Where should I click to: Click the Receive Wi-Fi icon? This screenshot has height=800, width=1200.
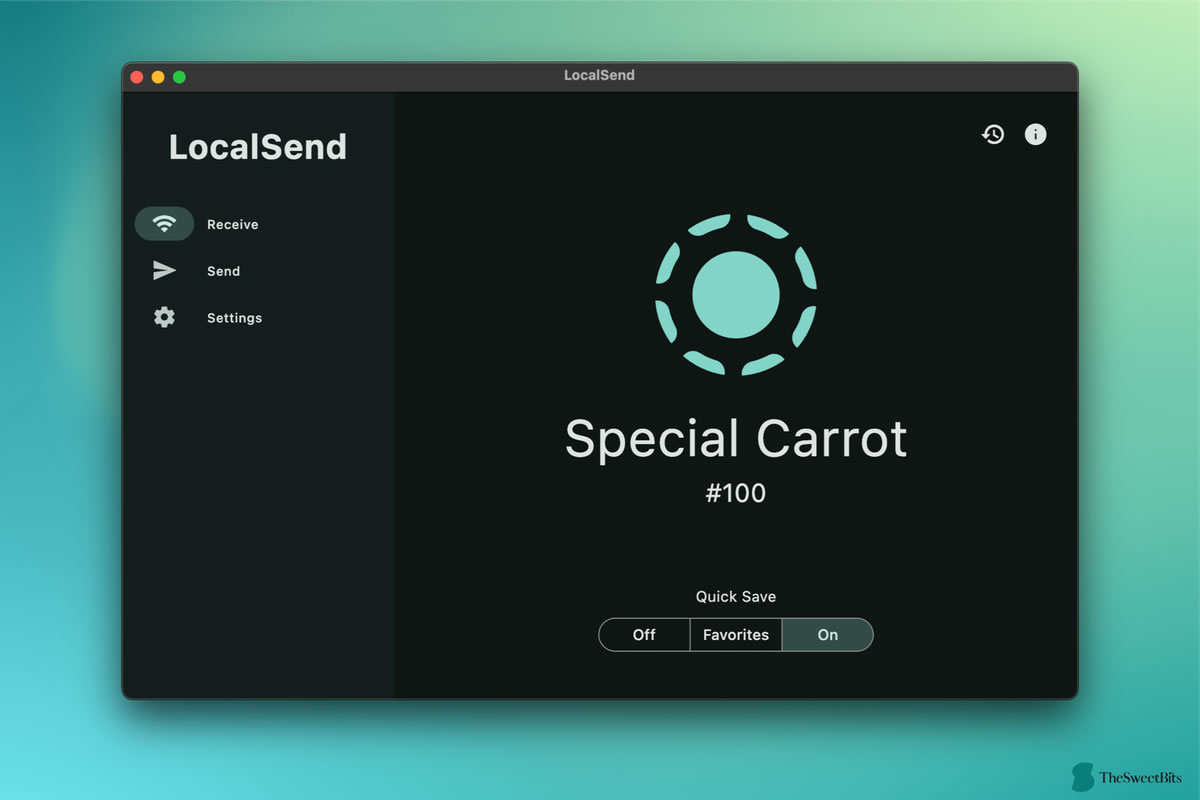(x=164, y=224)
